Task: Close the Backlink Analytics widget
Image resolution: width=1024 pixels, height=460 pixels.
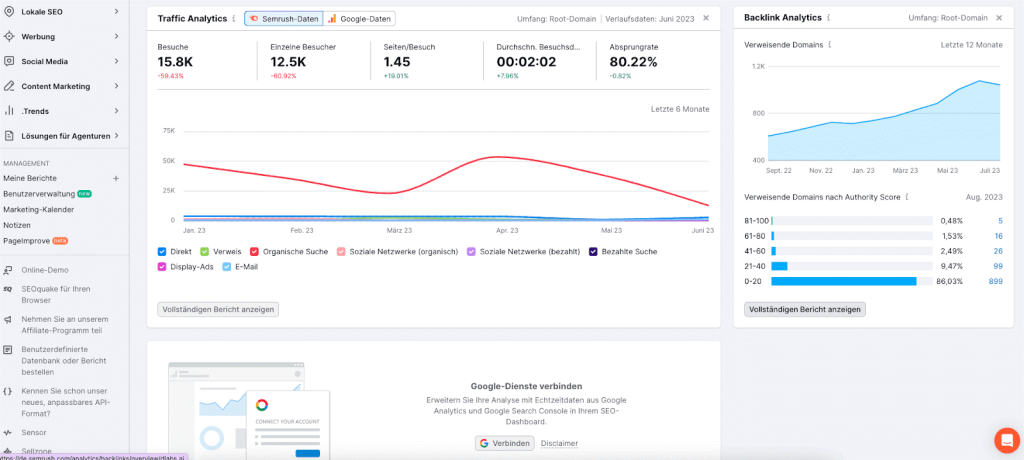Action: tap(999, 18)
